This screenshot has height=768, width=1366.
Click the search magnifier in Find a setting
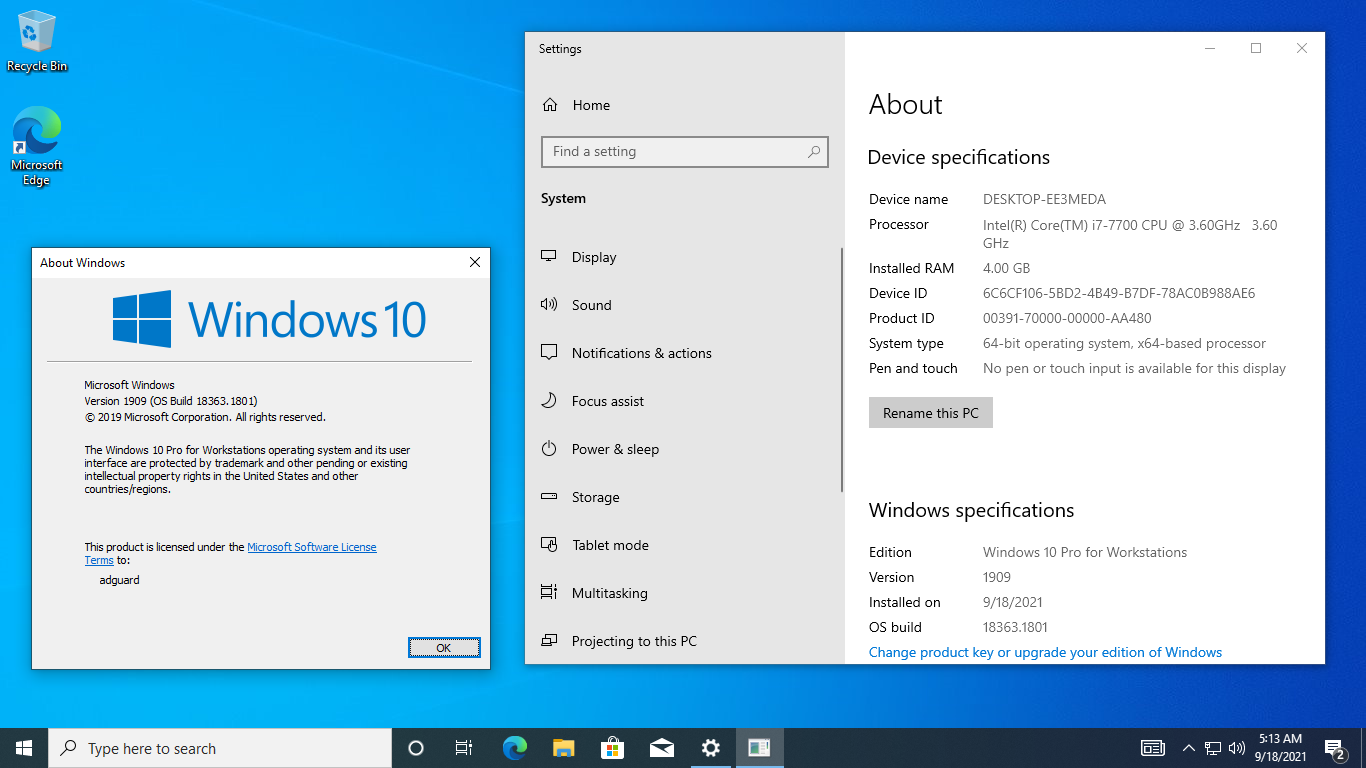(814, 152)
